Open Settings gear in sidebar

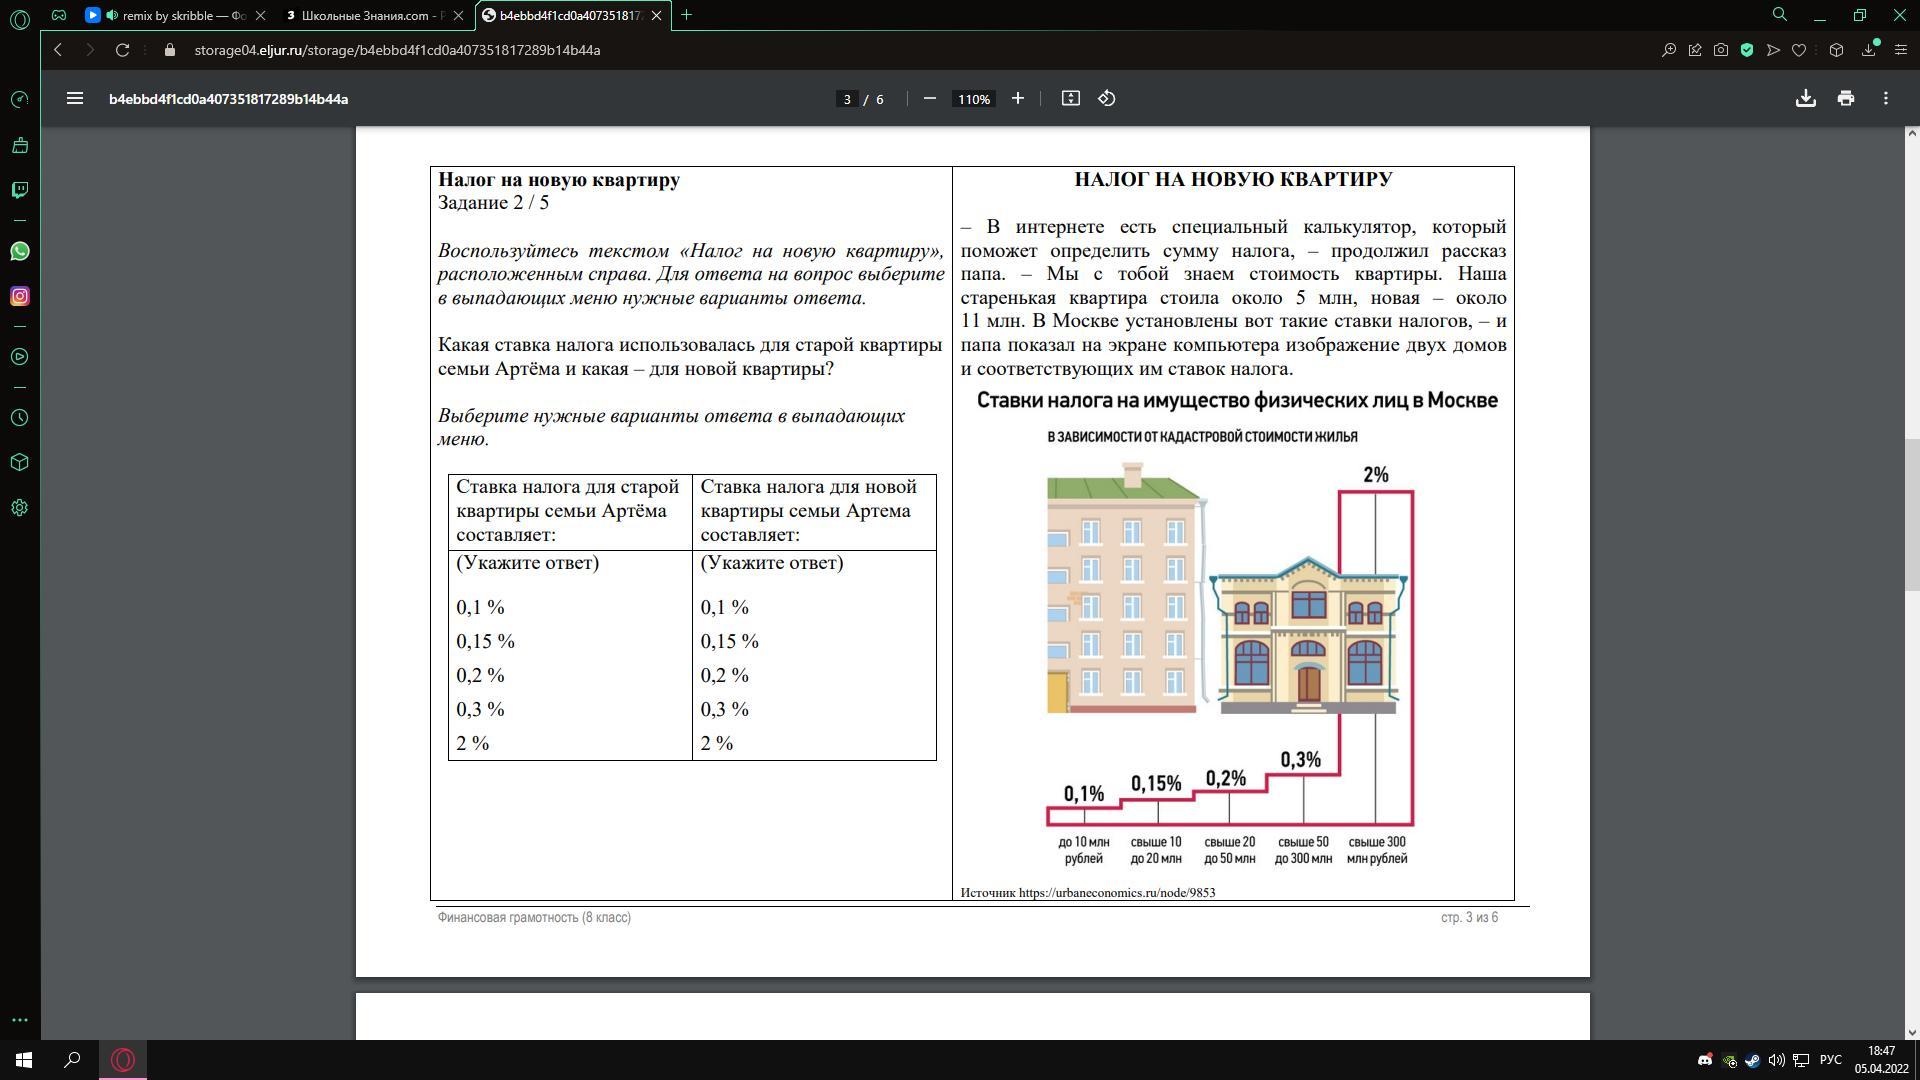coord(19,508)
